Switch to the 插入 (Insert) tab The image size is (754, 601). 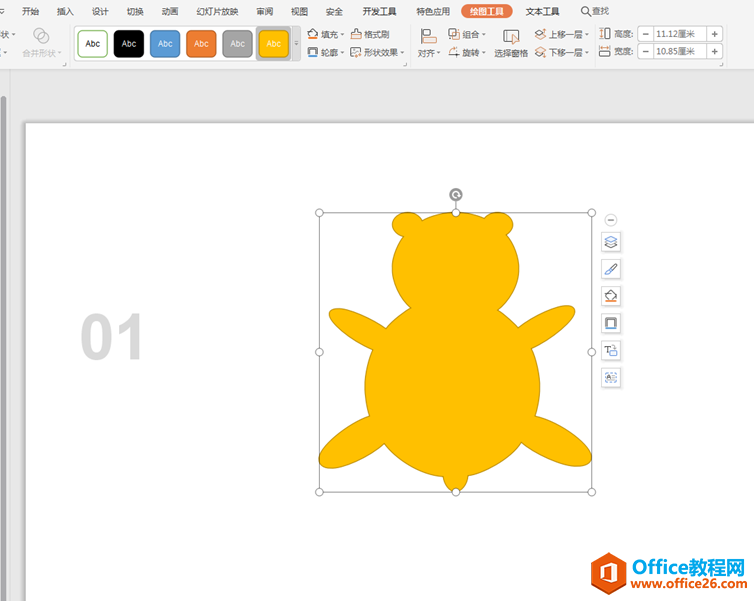[65, 11]
